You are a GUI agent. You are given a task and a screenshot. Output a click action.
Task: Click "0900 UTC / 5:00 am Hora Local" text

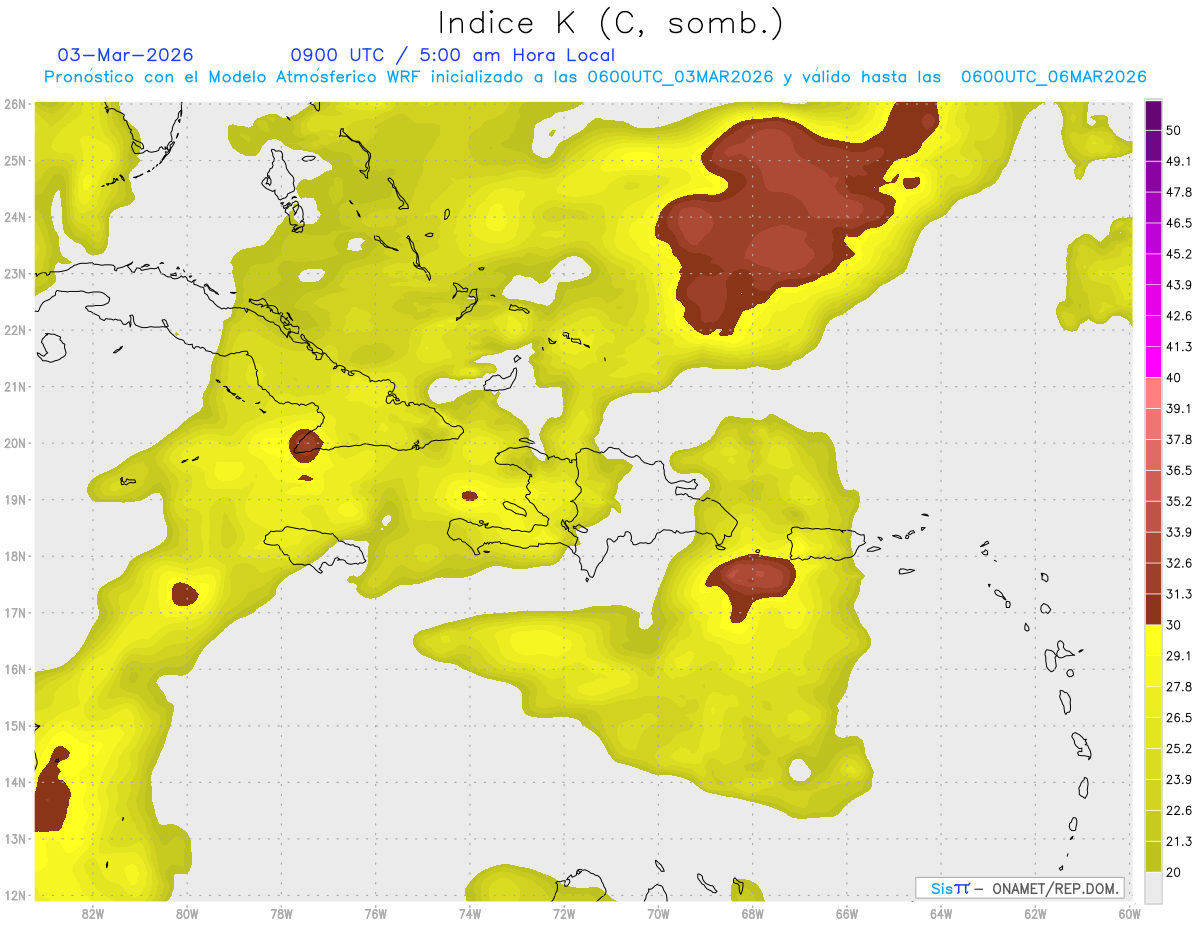pos(453,55)
